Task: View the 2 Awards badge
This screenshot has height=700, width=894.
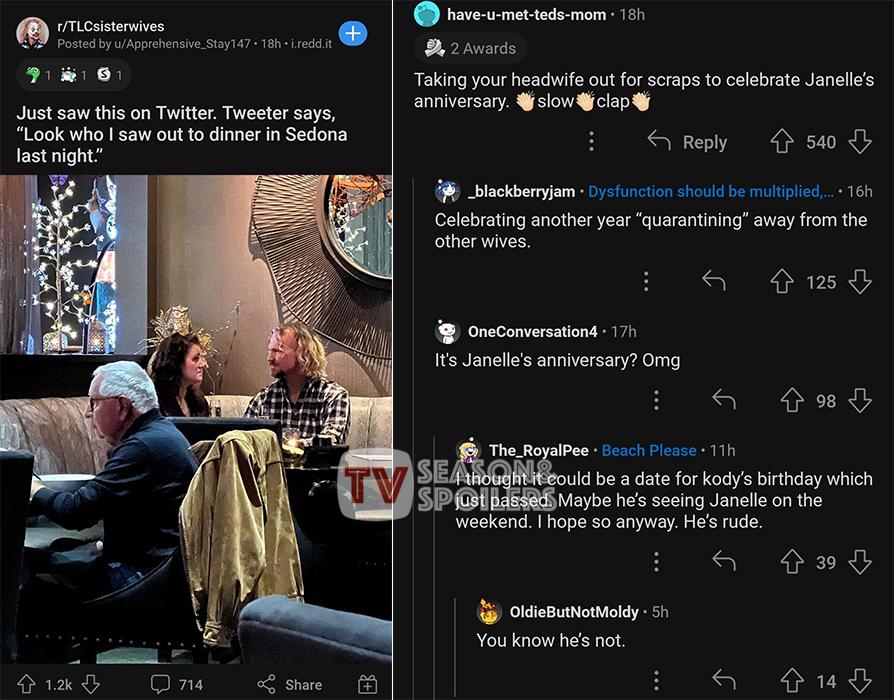Action: pos(470,48)
